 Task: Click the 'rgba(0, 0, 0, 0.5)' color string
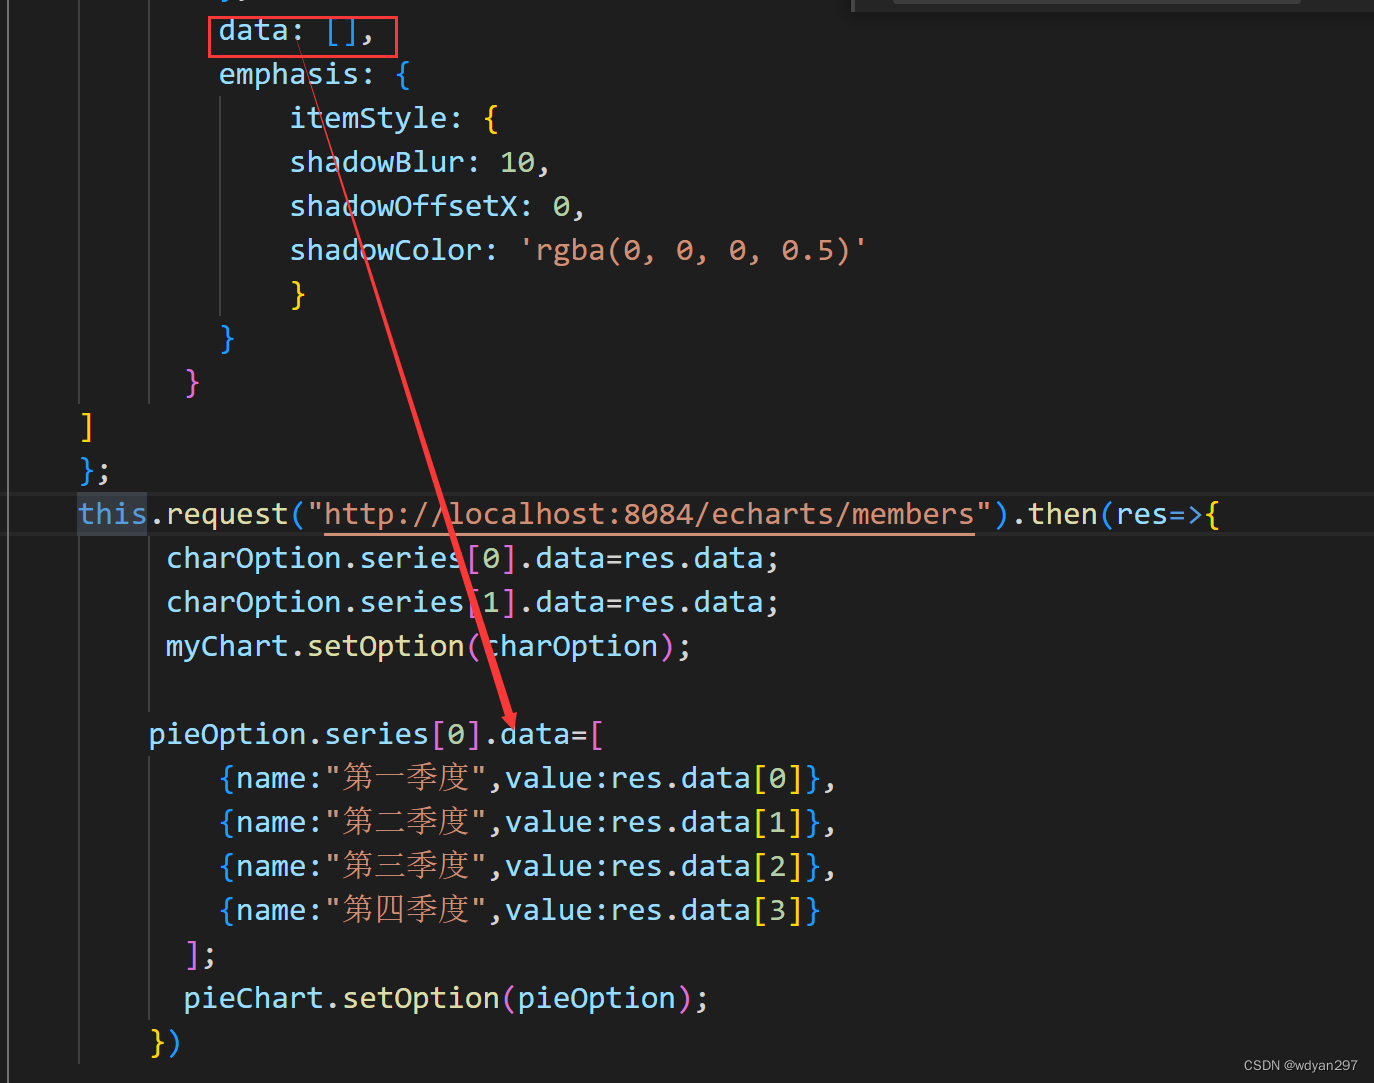pyautogui.click(x=693, y=250)
